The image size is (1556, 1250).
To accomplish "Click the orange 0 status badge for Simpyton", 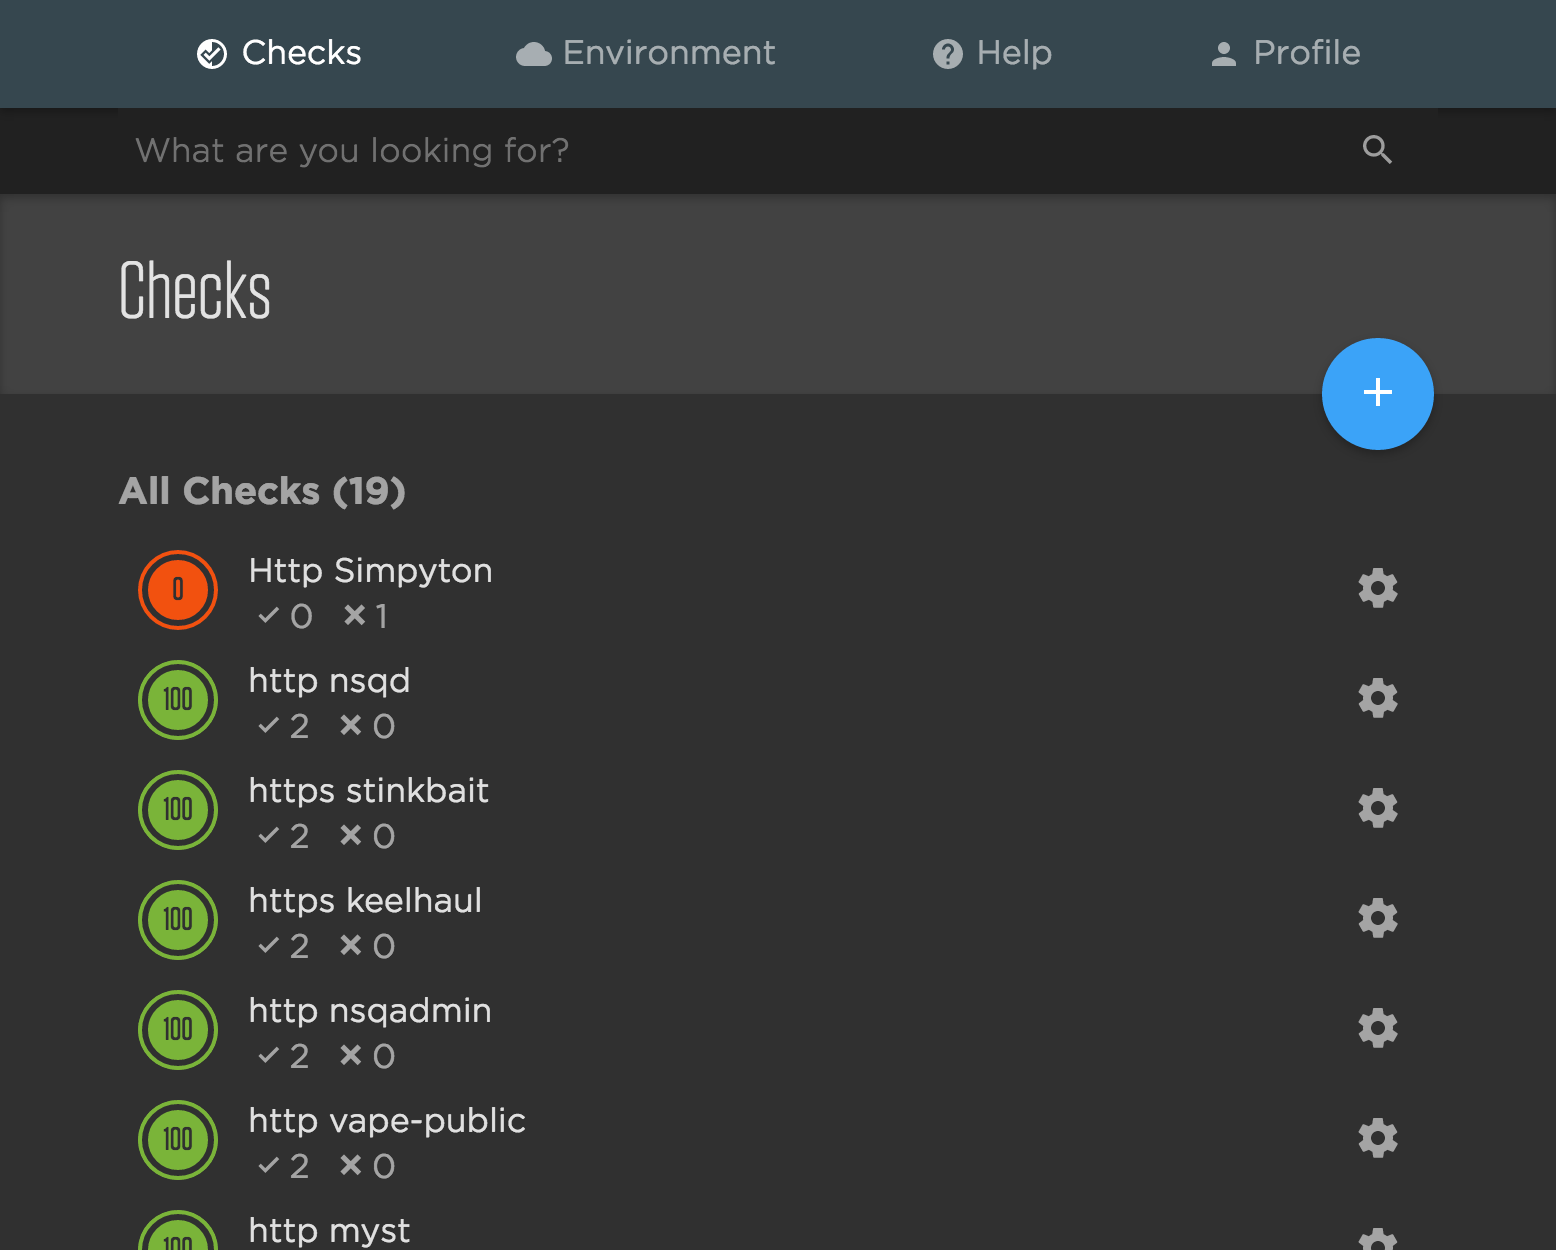I will 178,590.
